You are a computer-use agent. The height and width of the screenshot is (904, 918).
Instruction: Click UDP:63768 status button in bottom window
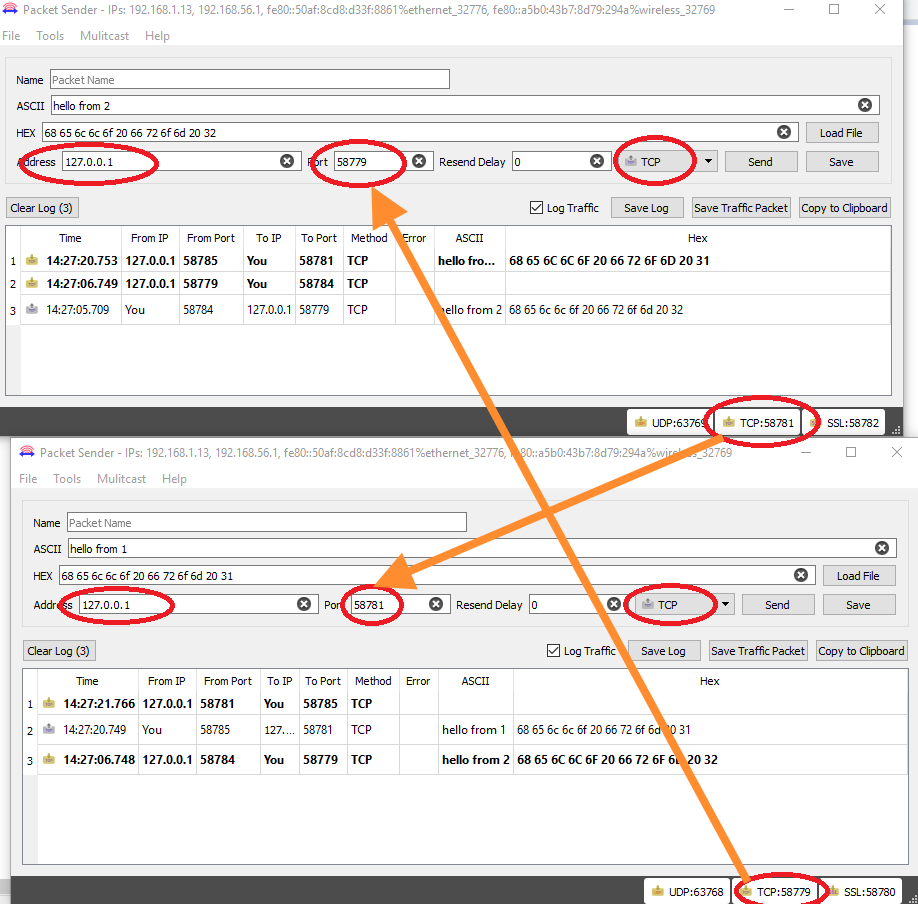(687, 891)
